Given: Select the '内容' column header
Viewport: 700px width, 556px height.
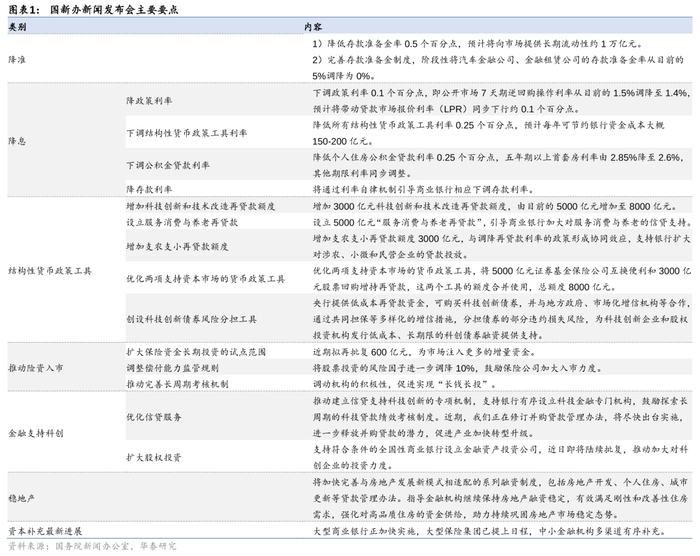Looking at the screenshot, I should (312, 28).
